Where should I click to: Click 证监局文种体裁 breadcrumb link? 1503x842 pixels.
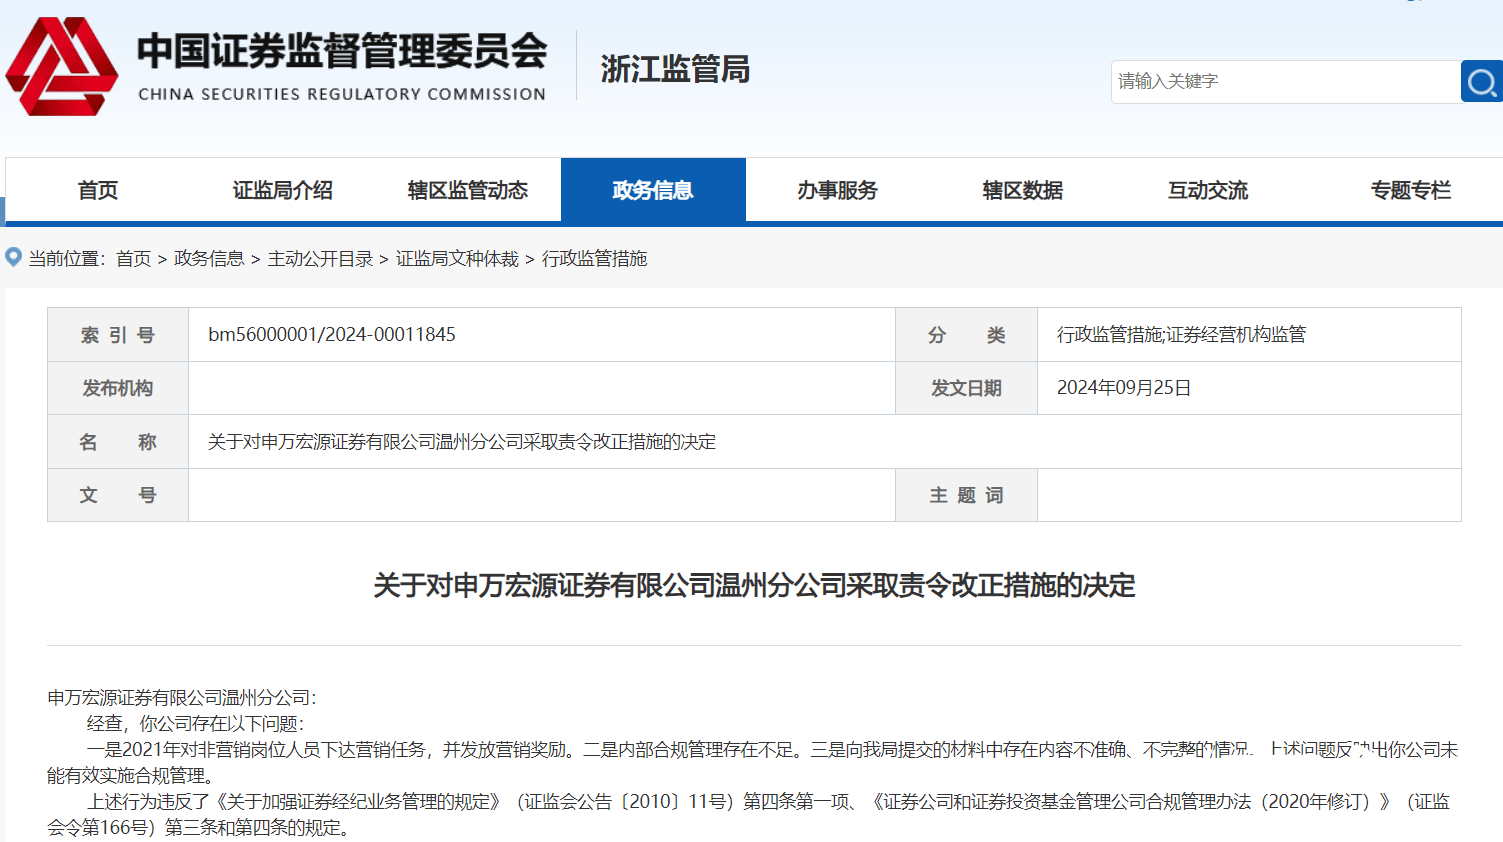457,259
